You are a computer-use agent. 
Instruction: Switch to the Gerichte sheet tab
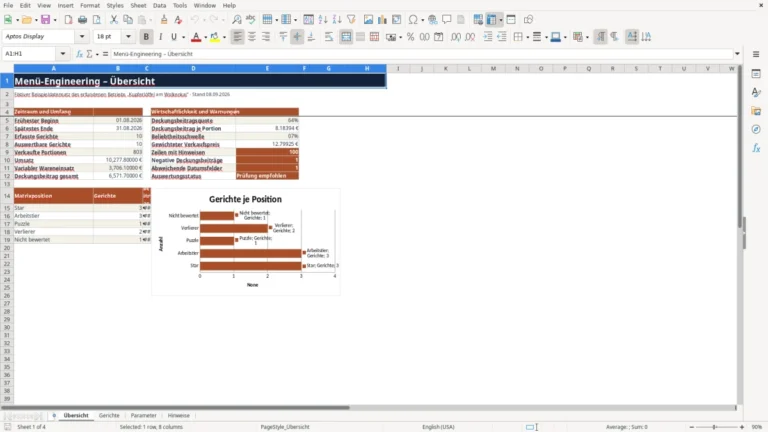tap(109, 415)
